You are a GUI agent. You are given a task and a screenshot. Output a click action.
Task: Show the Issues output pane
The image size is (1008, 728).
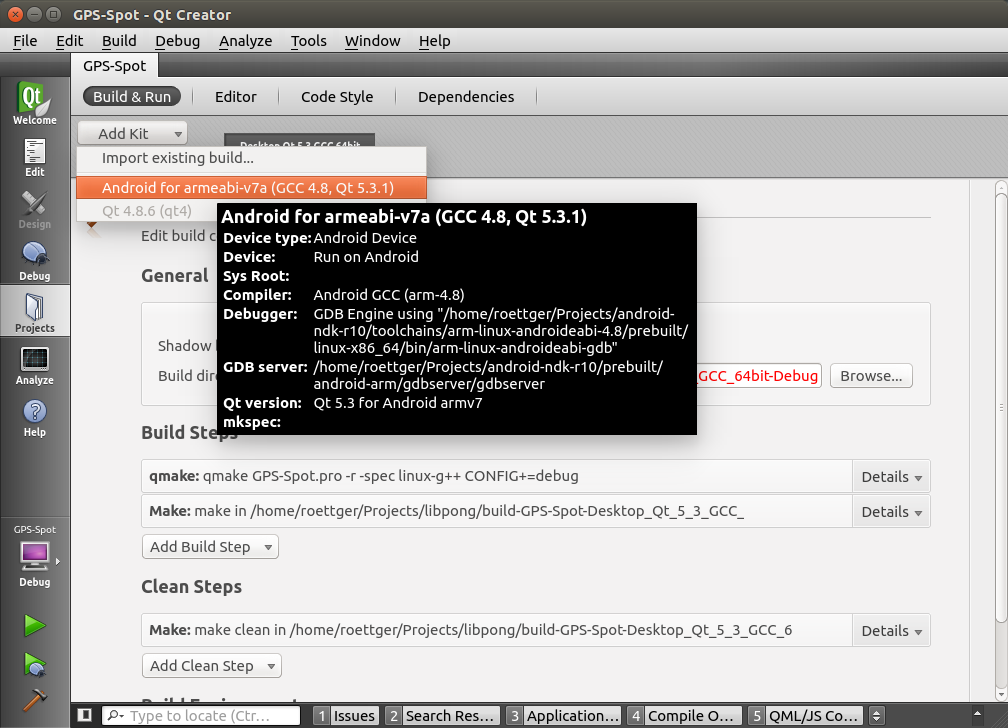coord(346,715)
